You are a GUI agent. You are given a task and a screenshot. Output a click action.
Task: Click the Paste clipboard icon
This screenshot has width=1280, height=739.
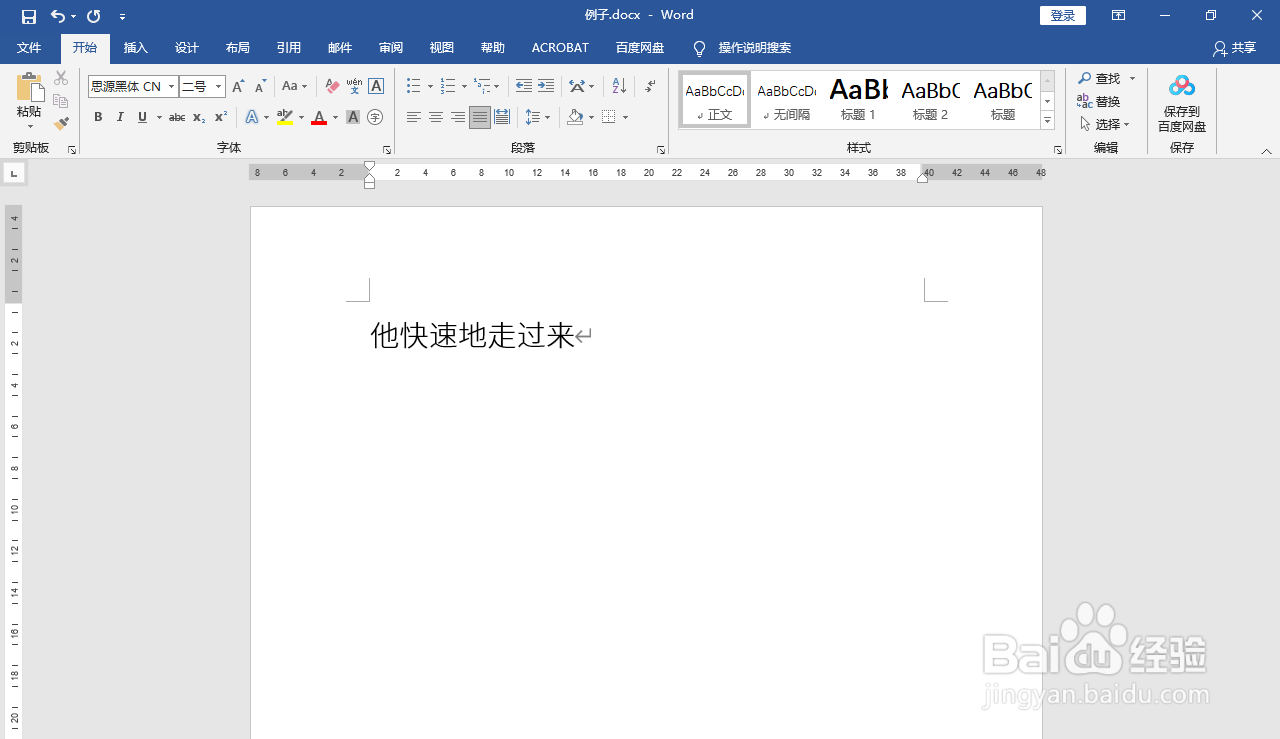coord(29,88)
